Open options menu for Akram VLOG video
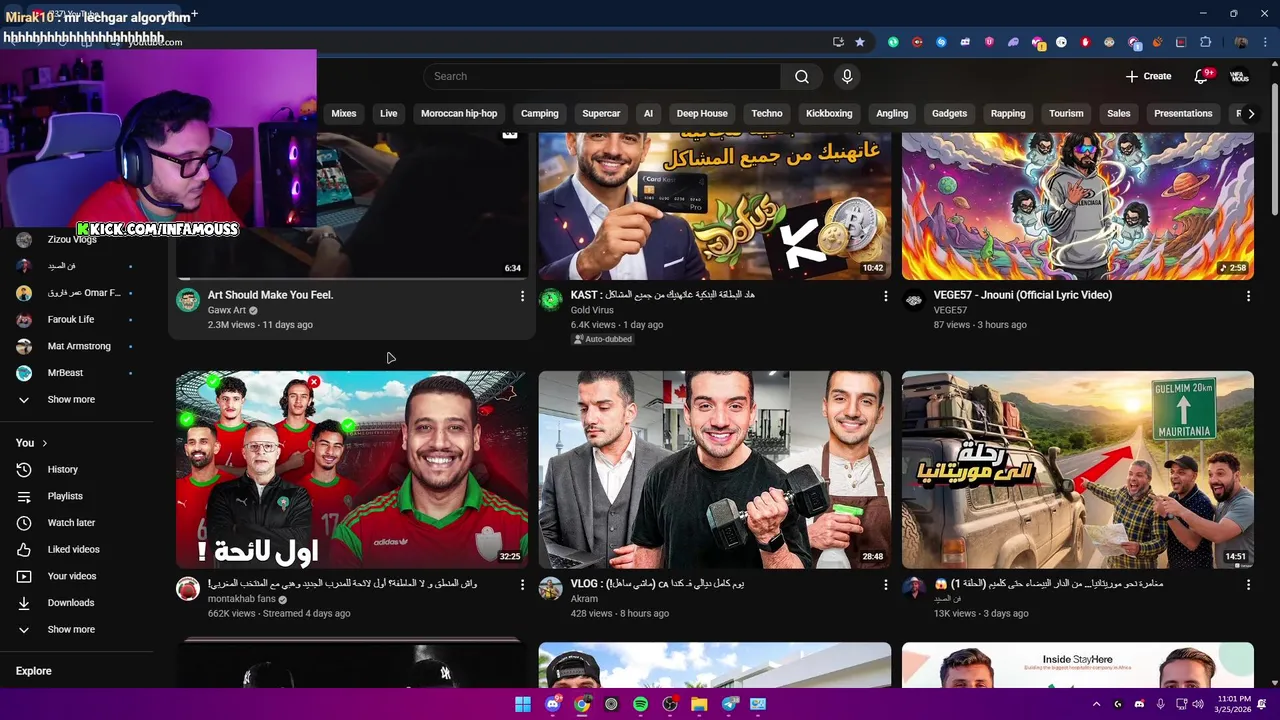Viewport: 1280px width, 720px height. tap(885, 584)
